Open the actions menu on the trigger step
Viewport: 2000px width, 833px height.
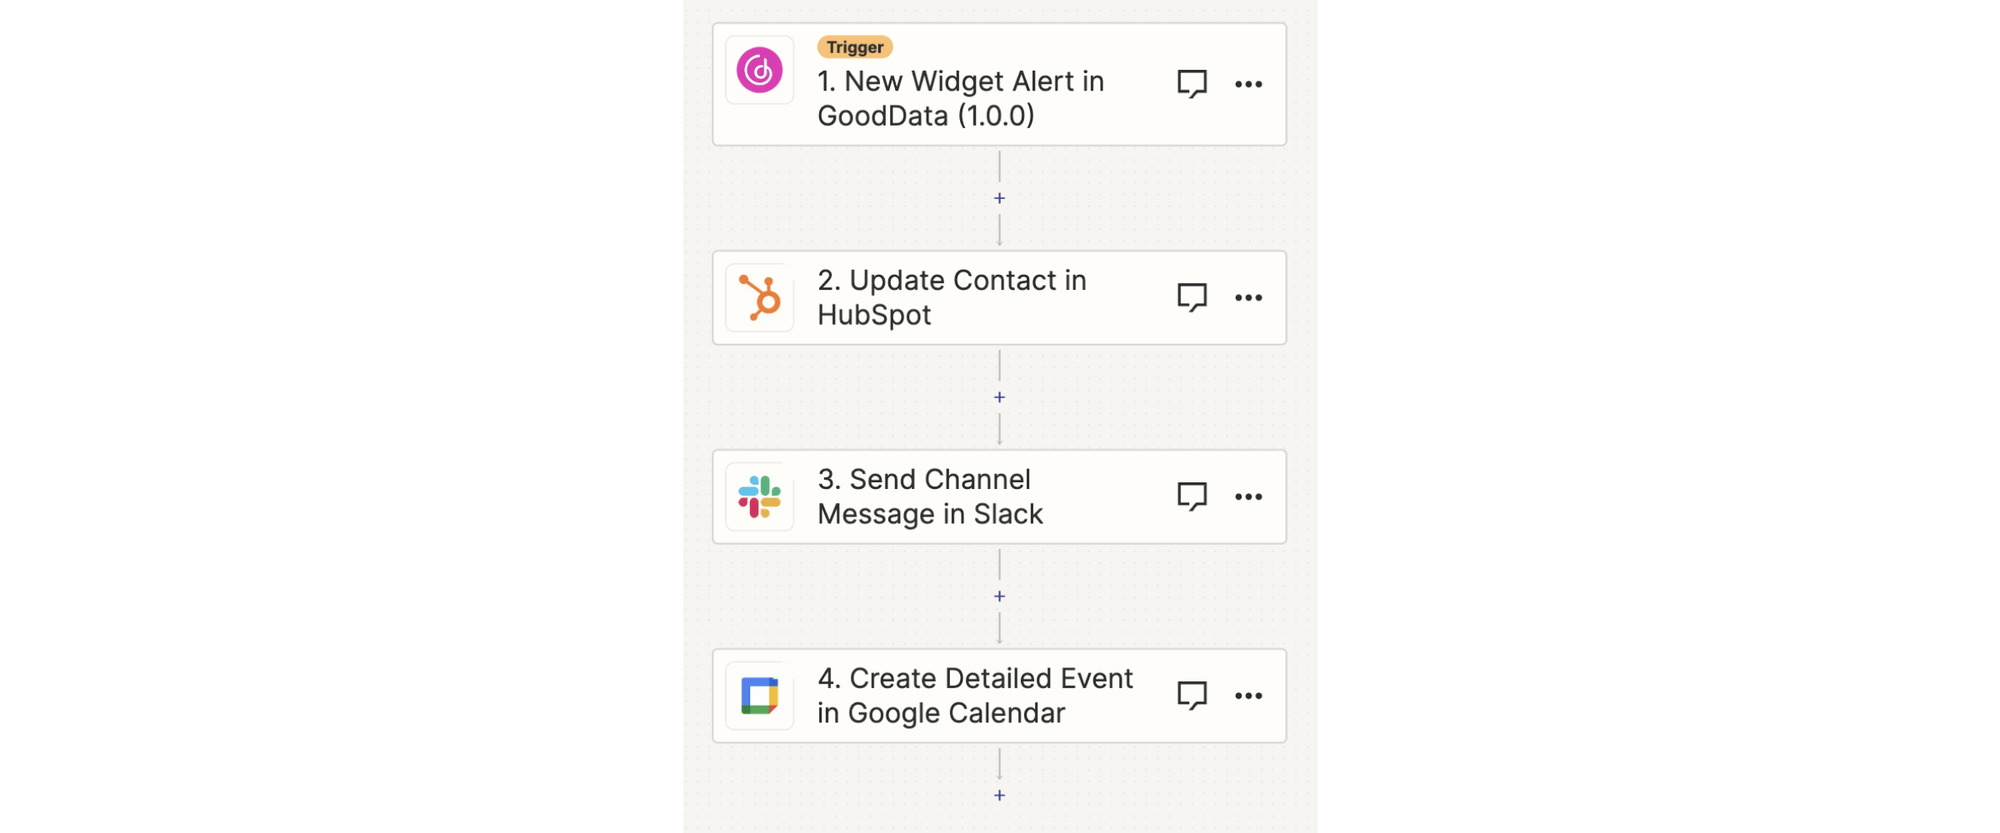1249,84
